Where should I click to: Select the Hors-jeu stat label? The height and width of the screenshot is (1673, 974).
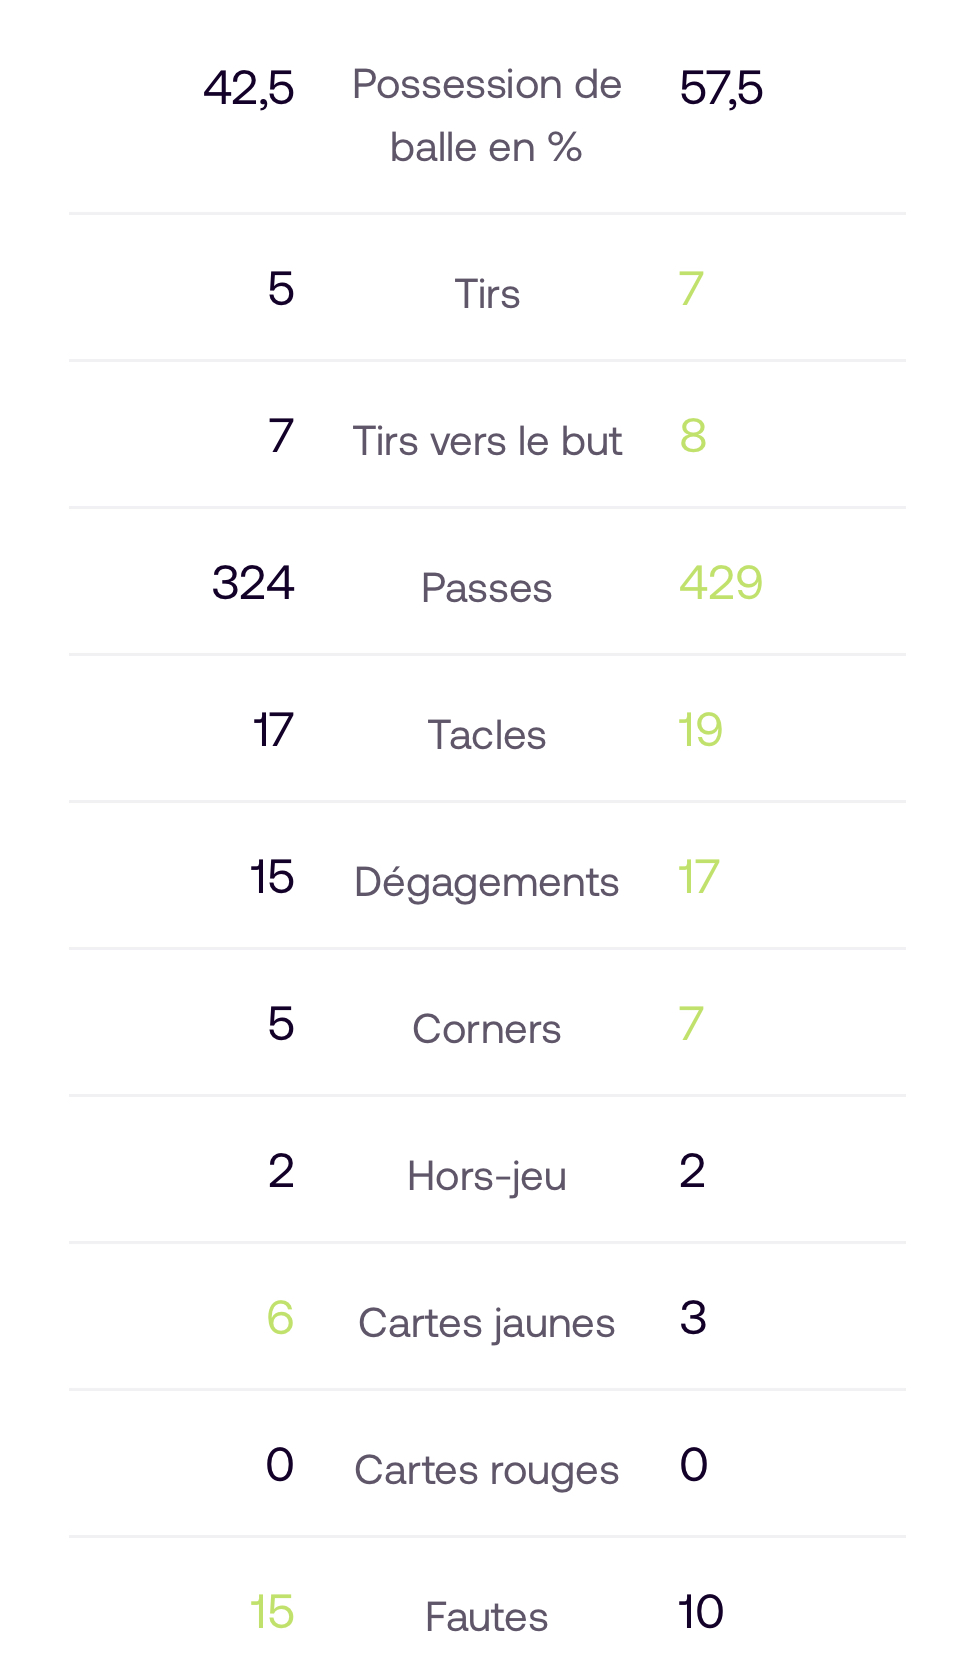[x=487, y=1176]
